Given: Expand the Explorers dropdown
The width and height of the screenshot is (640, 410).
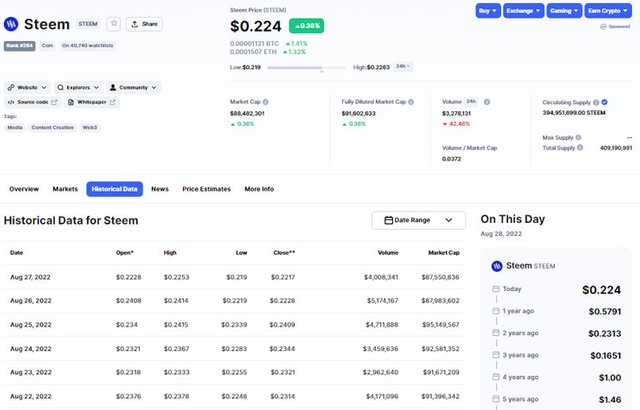Looking at the screenshot, I should (x=78, y=87).
